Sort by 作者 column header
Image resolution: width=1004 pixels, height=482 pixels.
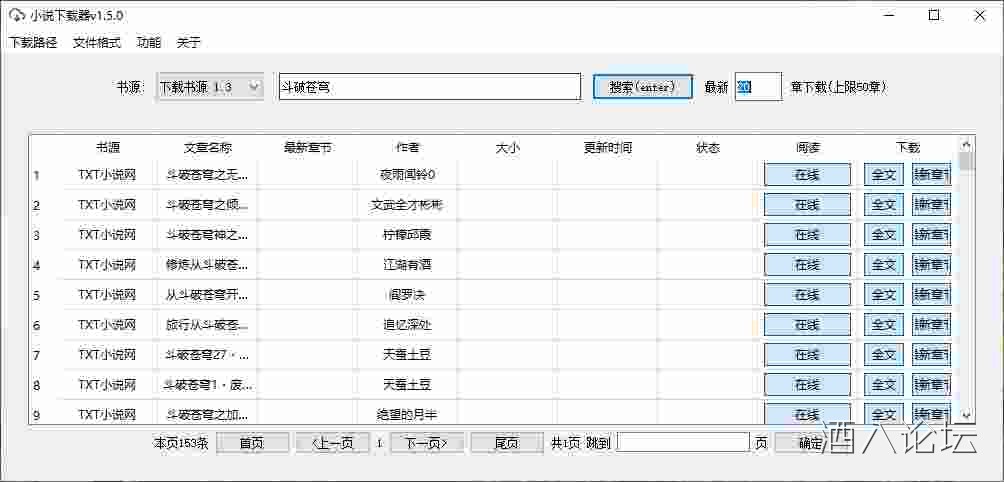click(407, 147)
